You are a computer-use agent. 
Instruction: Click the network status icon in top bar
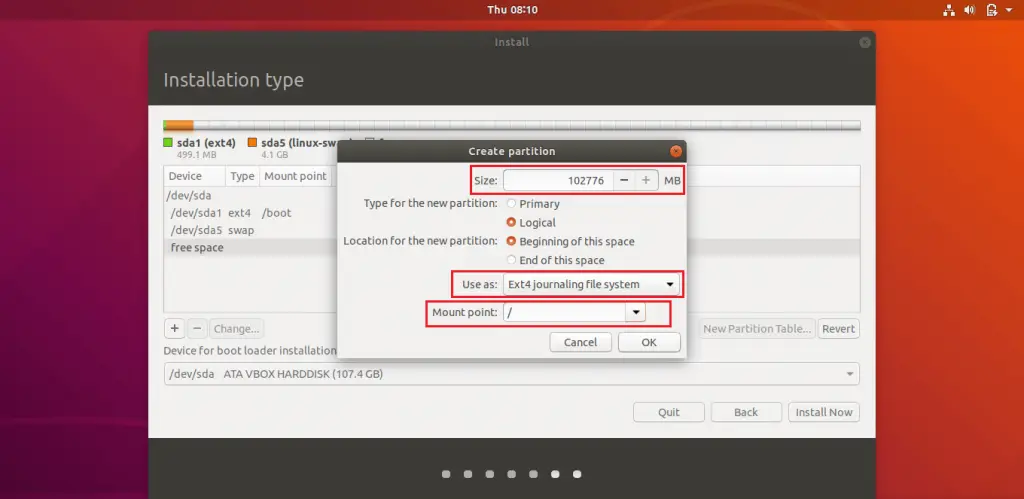948,10
